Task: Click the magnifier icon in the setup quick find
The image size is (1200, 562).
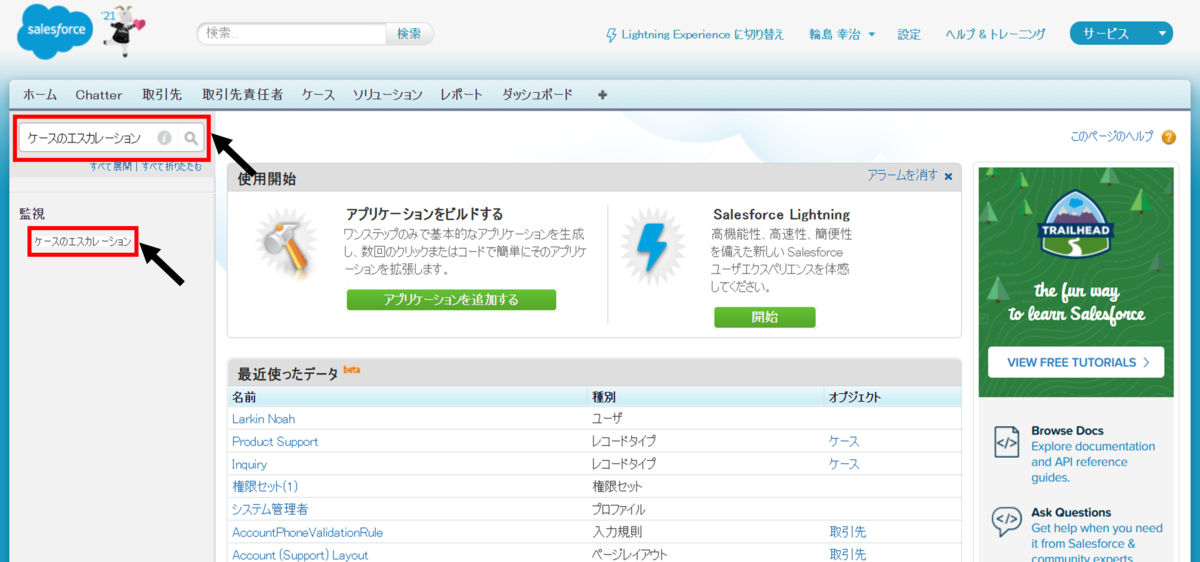Action: (x=191, y=138)
